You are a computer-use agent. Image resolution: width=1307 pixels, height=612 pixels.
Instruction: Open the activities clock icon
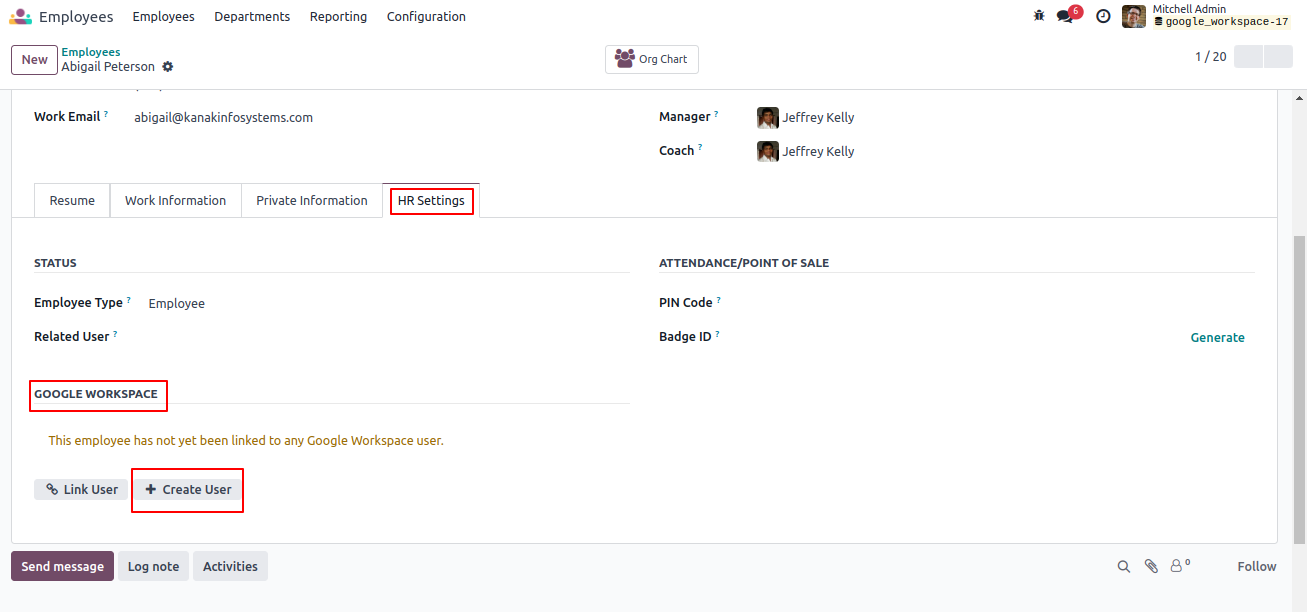(x=1103, y=16)
